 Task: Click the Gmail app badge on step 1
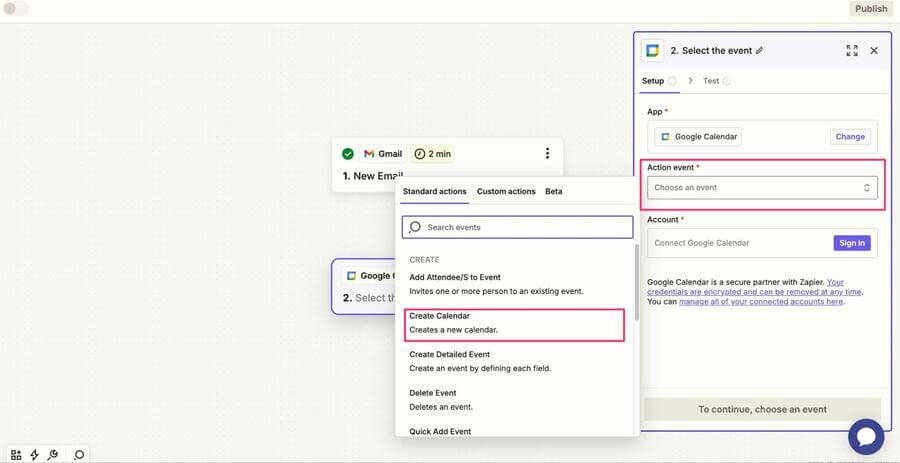coord(383,154)
